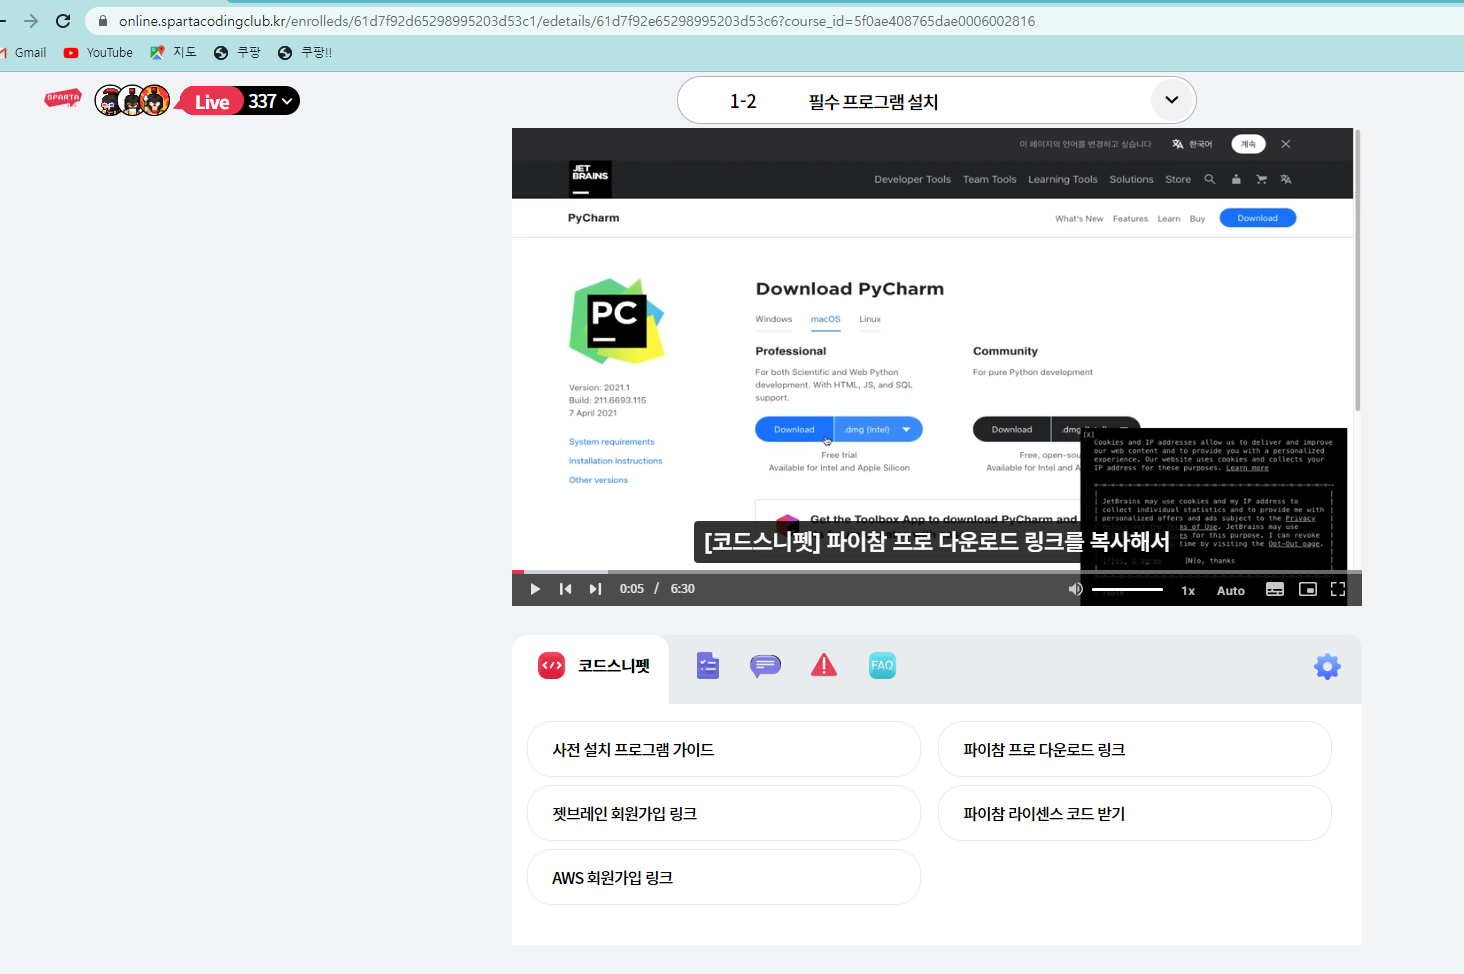1464x974 pixels.
Task: Click 사전 설치 프로그램 가이드 snippet
Action: [x=723, y=750]
